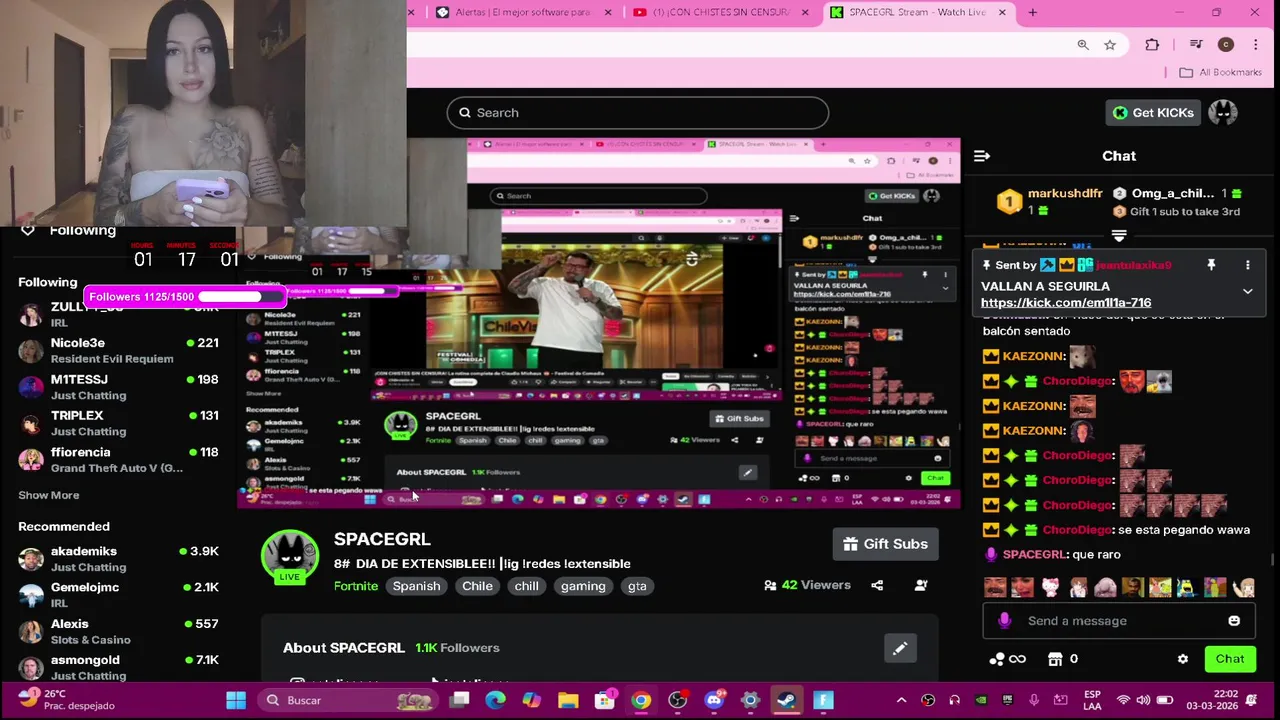Open M1TESSJ's channel in Following
Viewport: 1280px width, 720px height.
[120, 387]
